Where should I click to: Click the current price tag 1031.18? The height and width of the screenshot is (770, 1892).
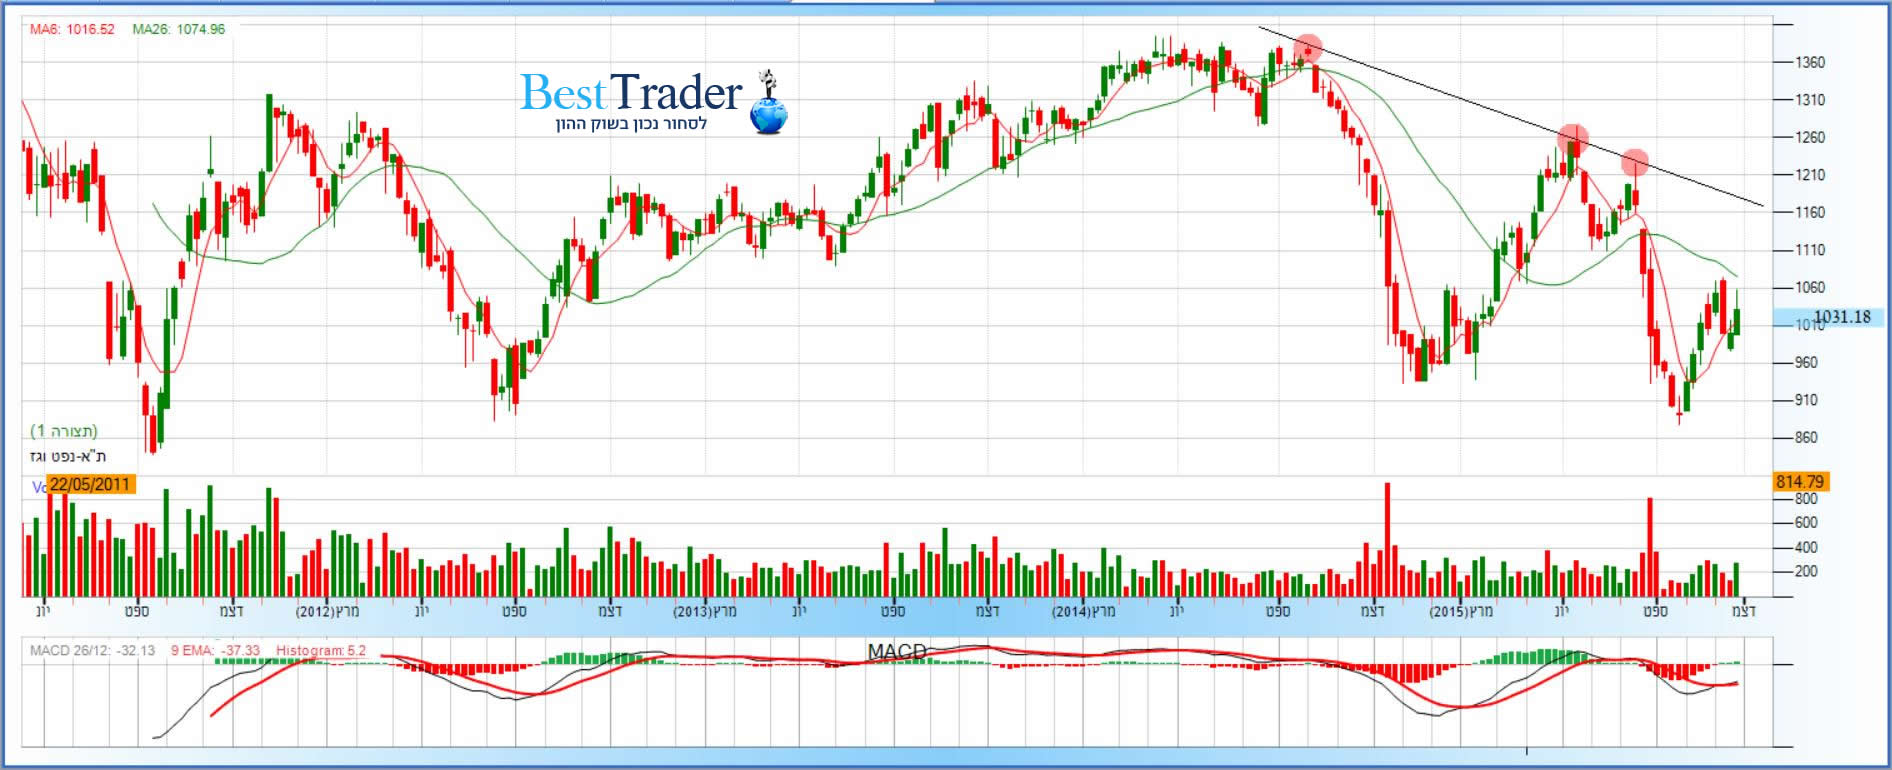(x=1841, y=317)
